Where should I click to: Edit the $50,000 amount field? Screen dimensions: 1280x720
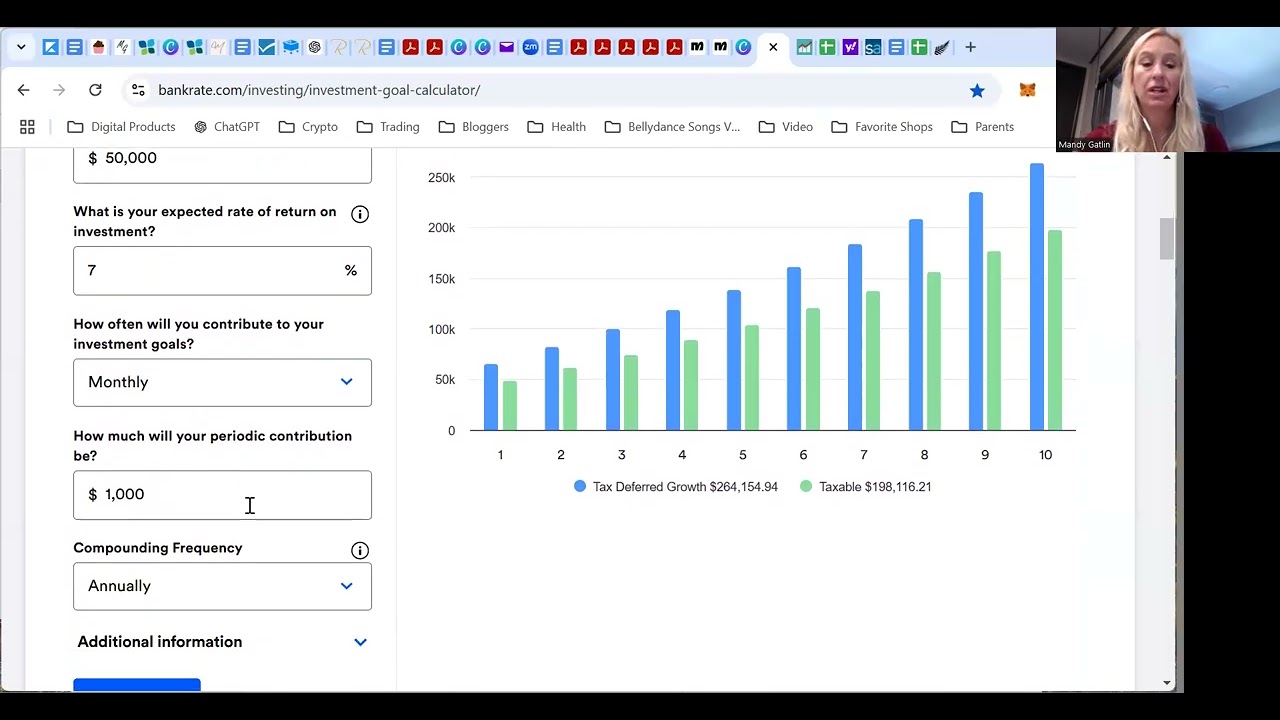(x=222, y=165)
